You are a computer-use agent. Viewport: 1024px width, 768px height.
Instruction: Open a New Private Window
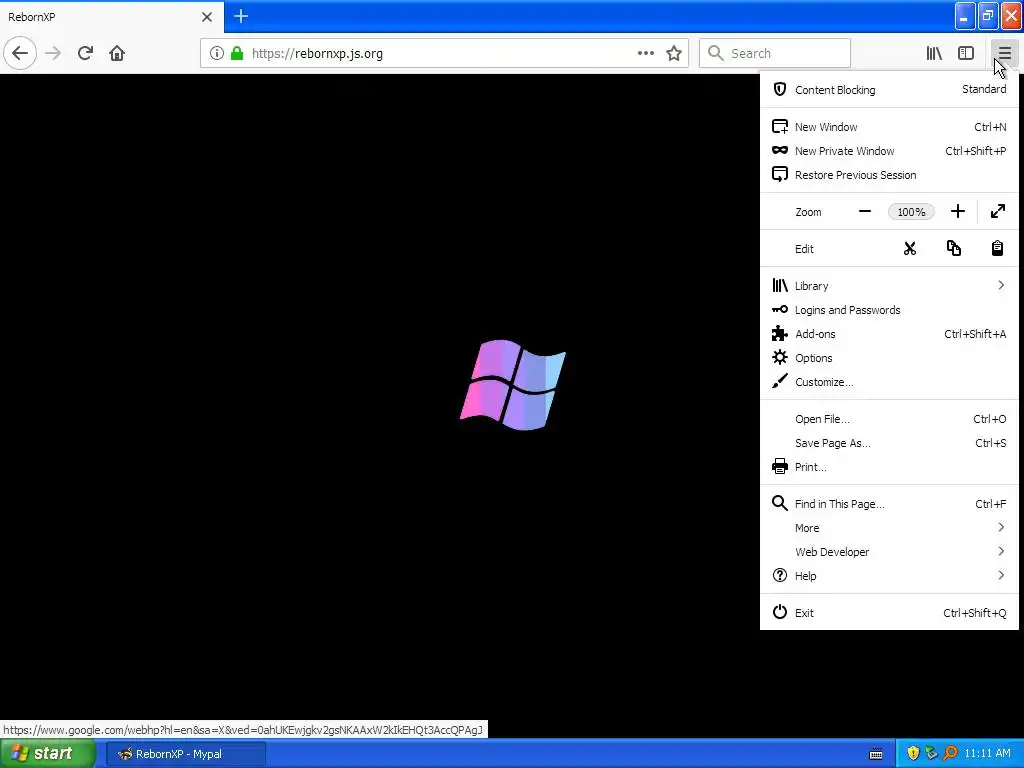[x=889, y=151]
